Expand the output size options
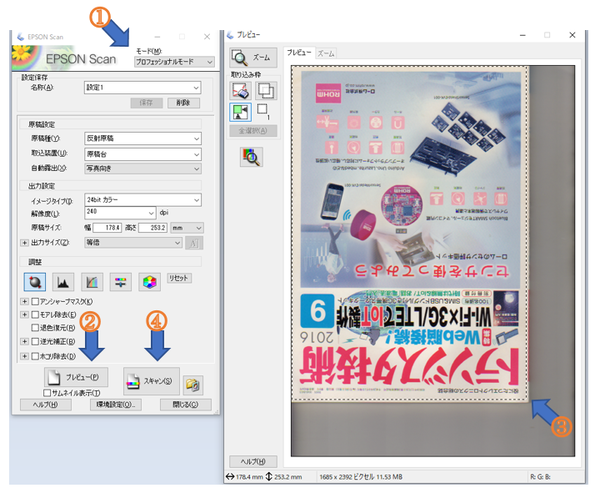The width and height of the screenshot is (600, 488). [x=24, y=243]
